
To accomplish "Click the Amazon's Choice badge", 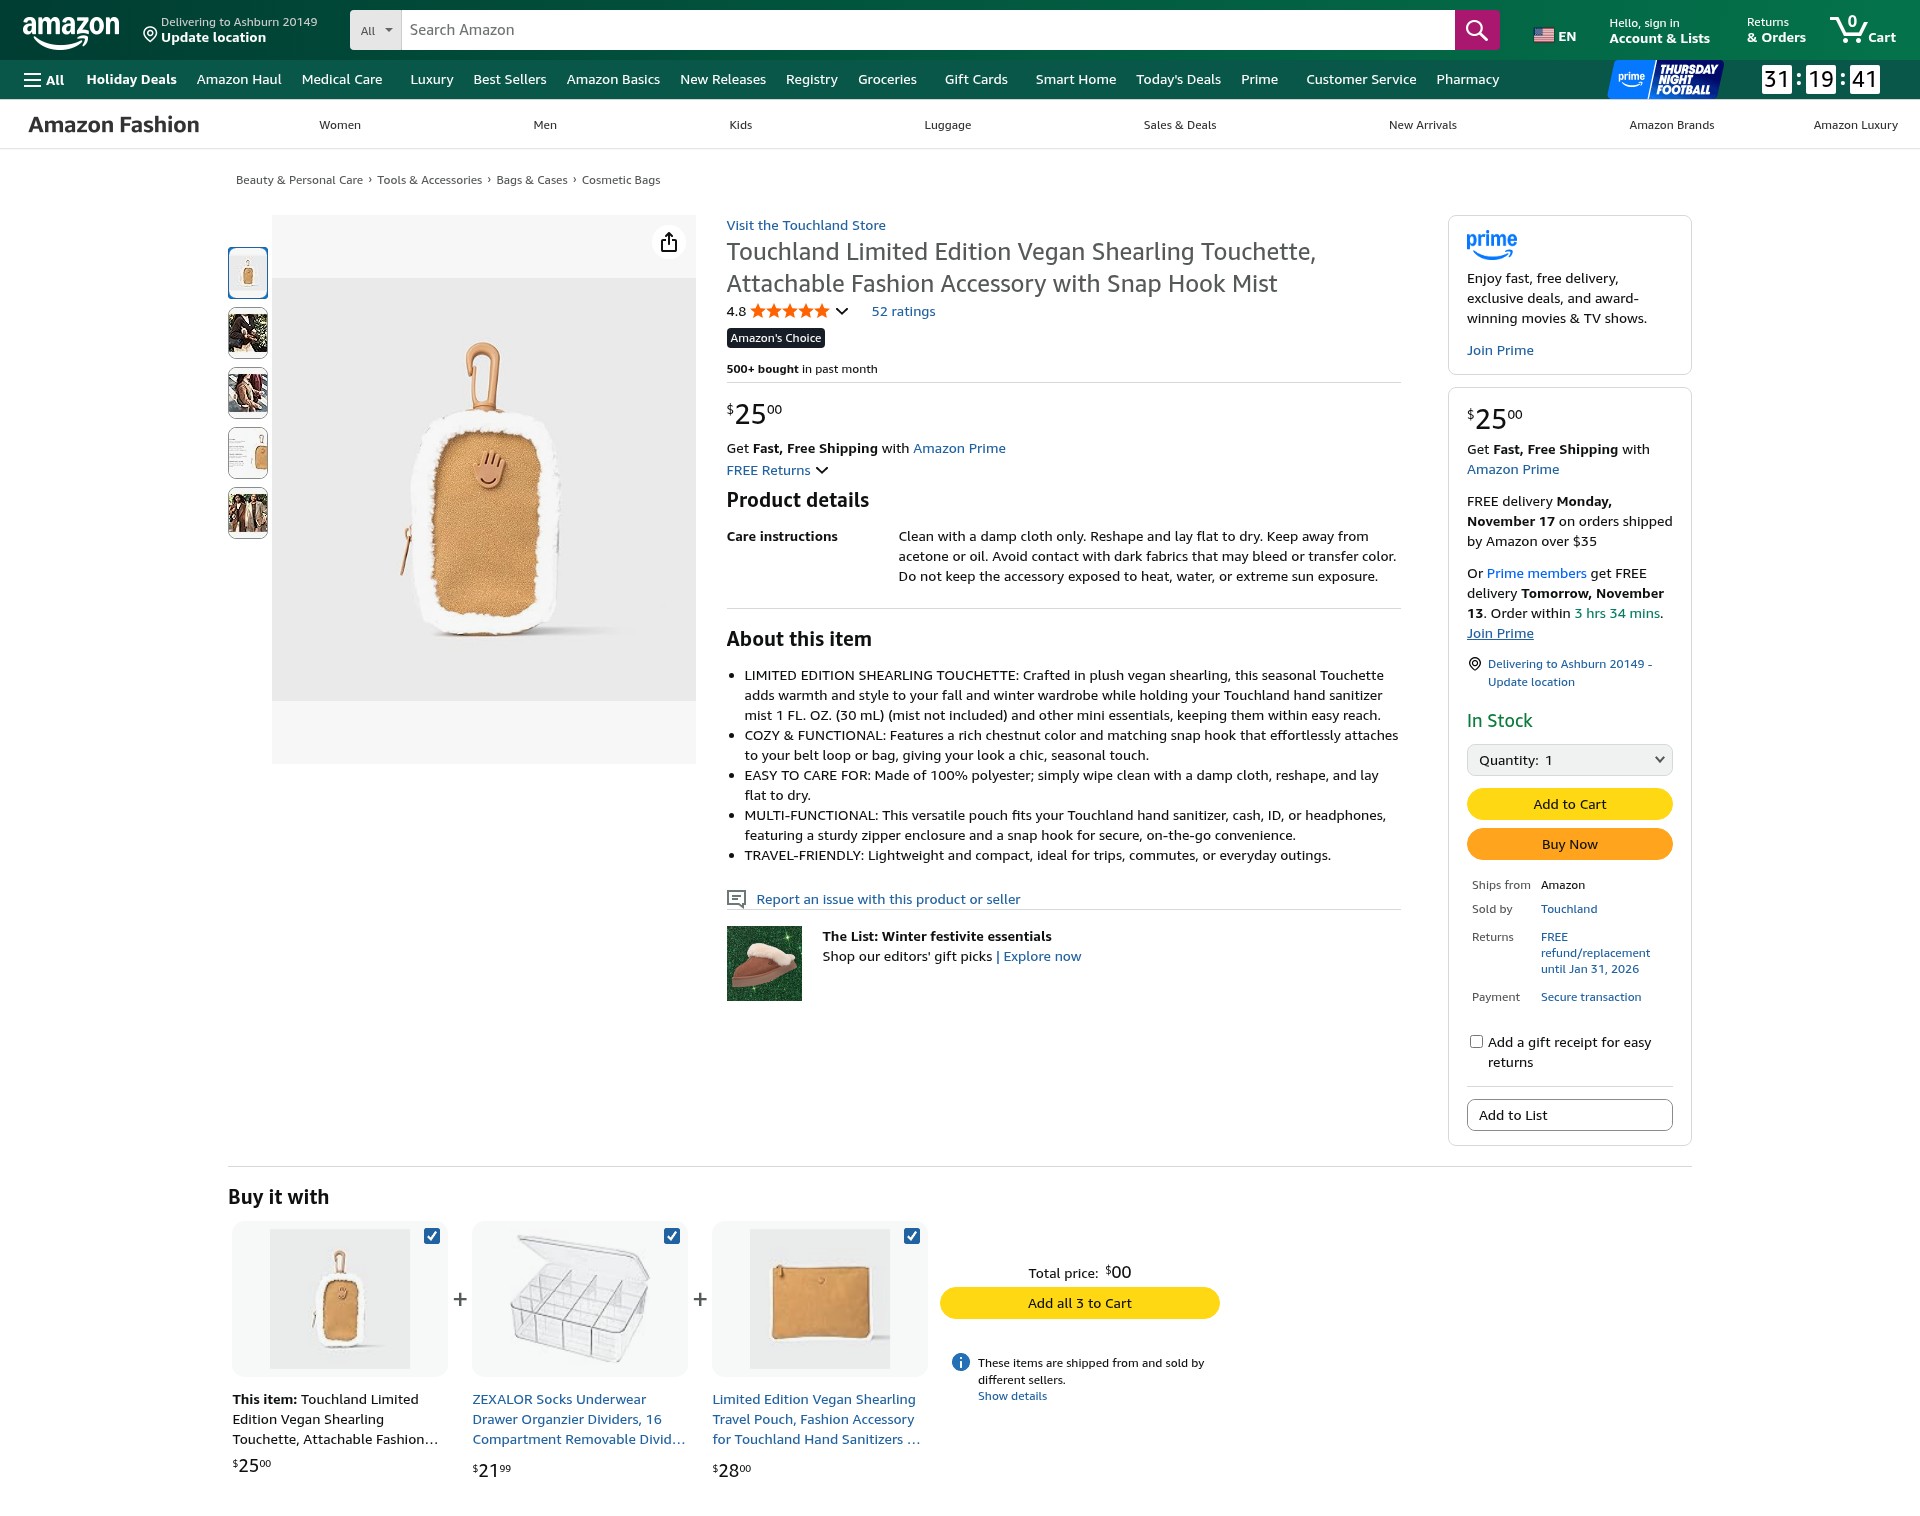I will point(775,338).
